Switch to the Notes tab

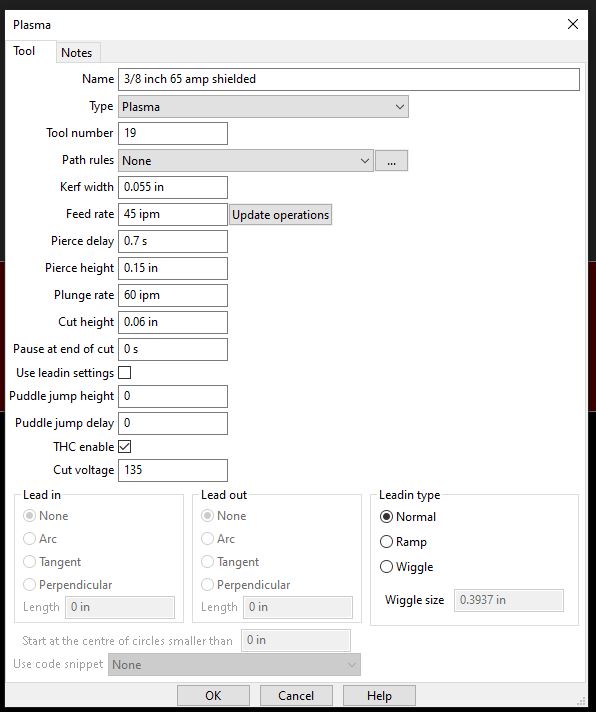pos(76,53)
